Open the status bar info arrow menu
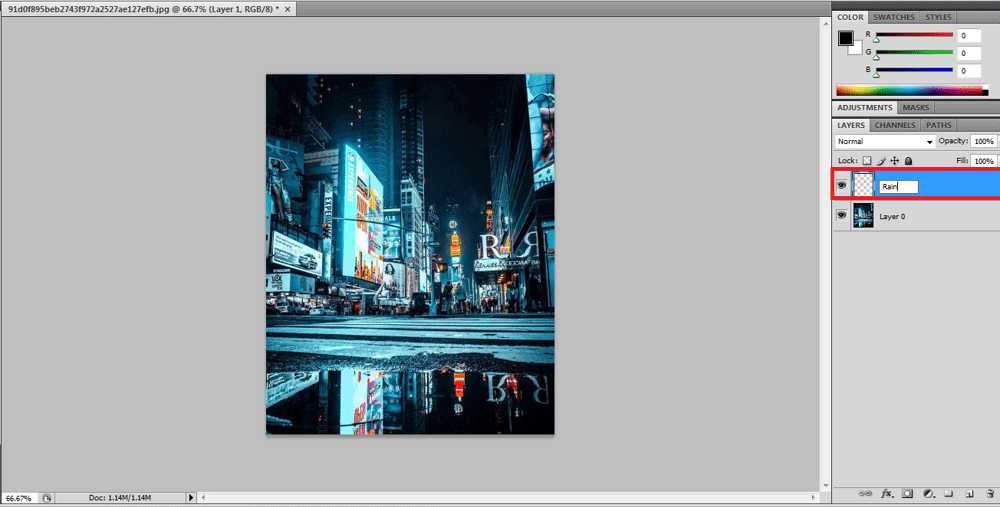The height and width of the screenshot is (507, 1000). pos(191,497)
